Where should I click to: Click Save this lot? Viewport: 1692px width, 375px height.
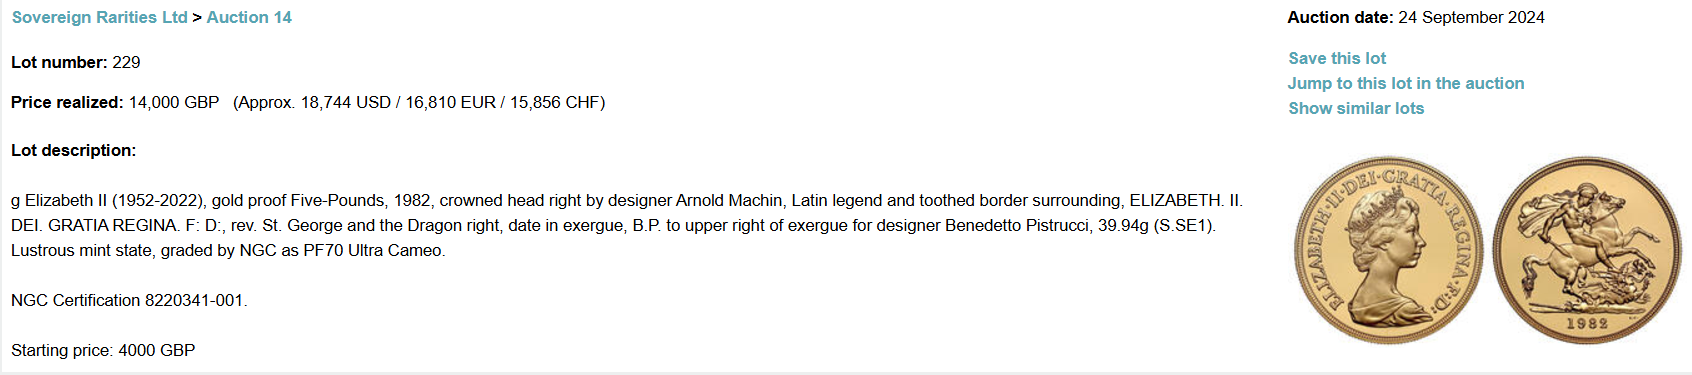click(x=1337, y=58)
